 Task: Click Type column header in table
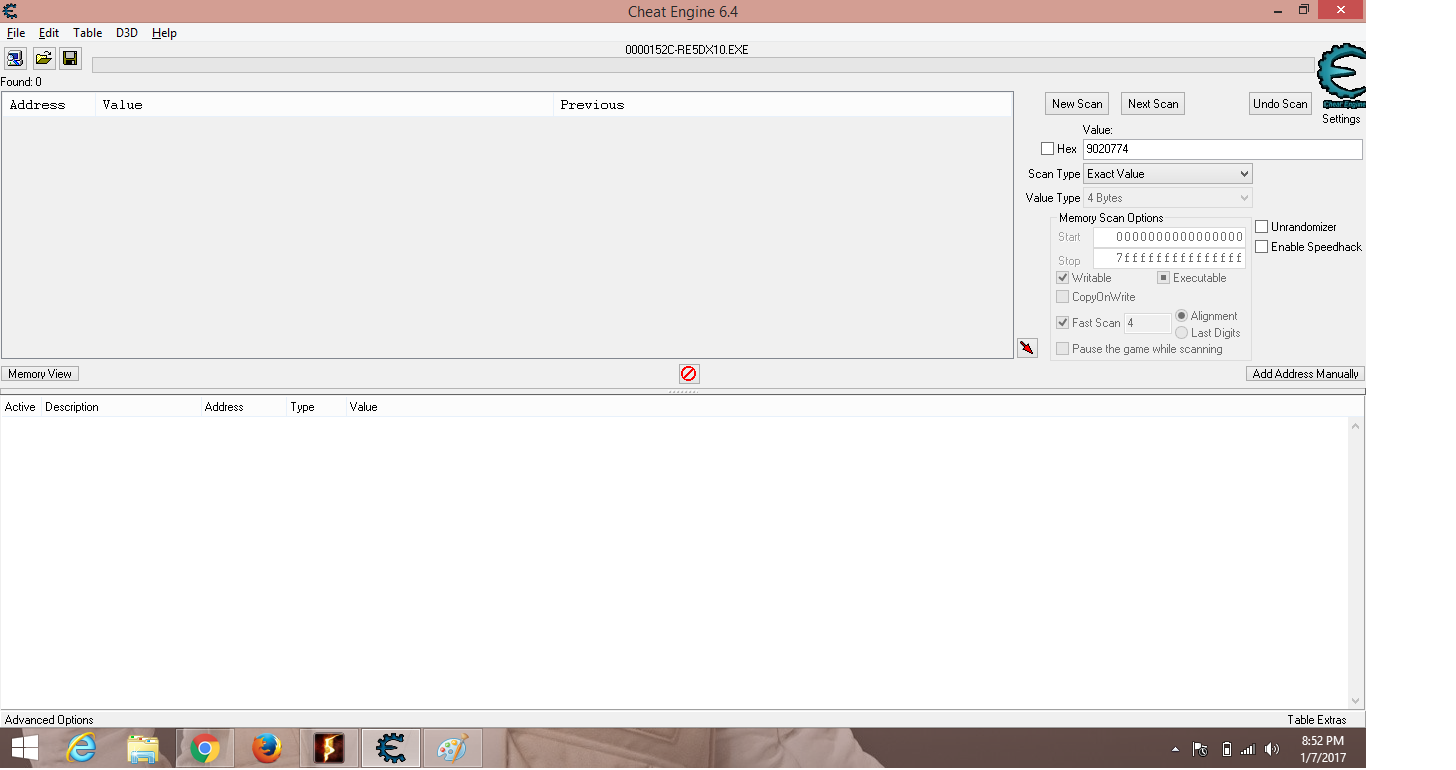[x=316, y=407]
